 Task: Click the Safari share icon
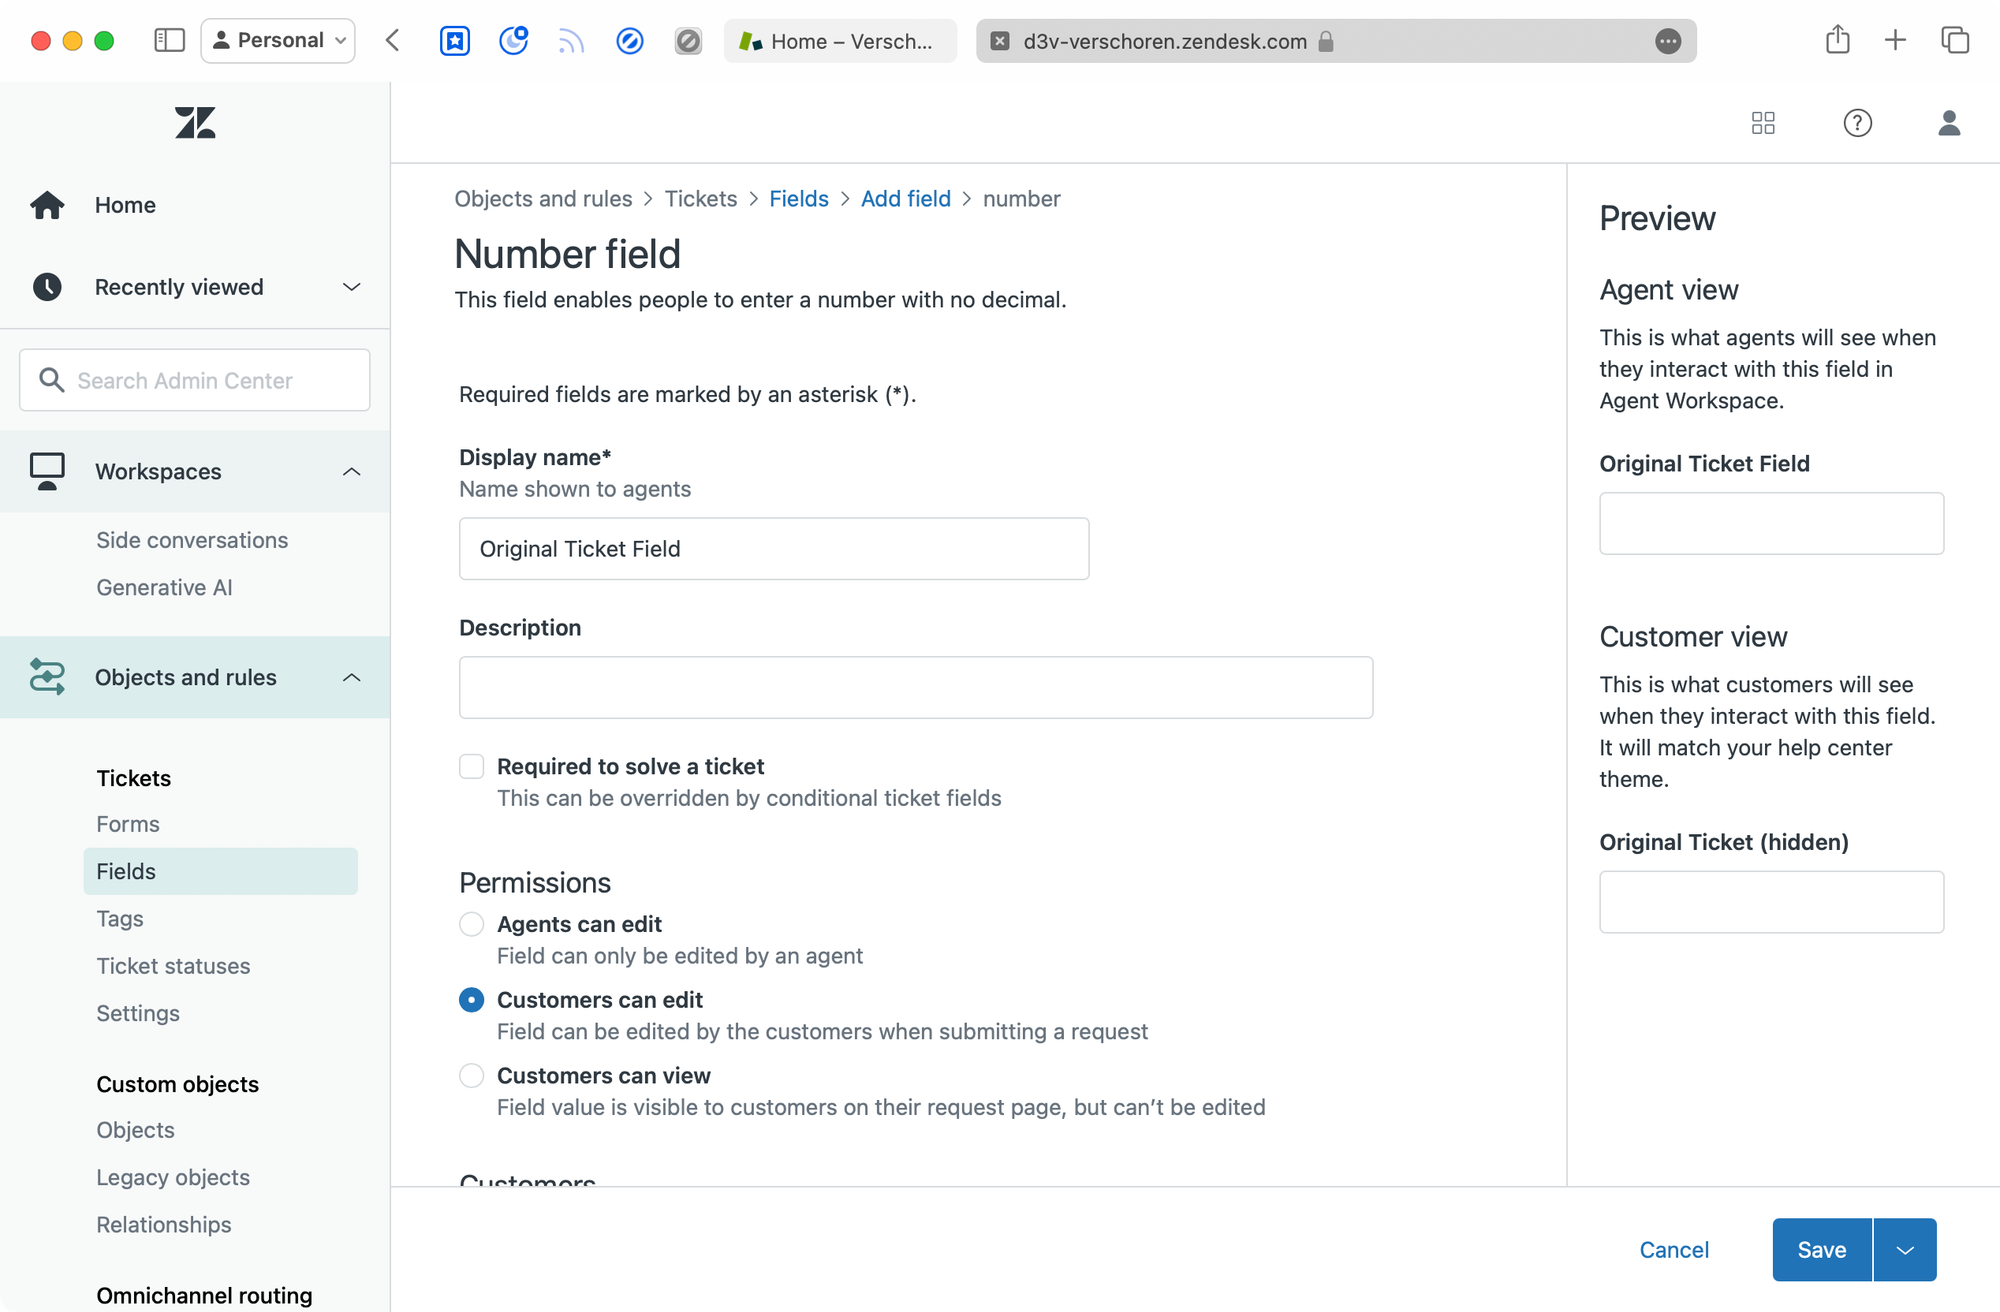click(1837, 41)
